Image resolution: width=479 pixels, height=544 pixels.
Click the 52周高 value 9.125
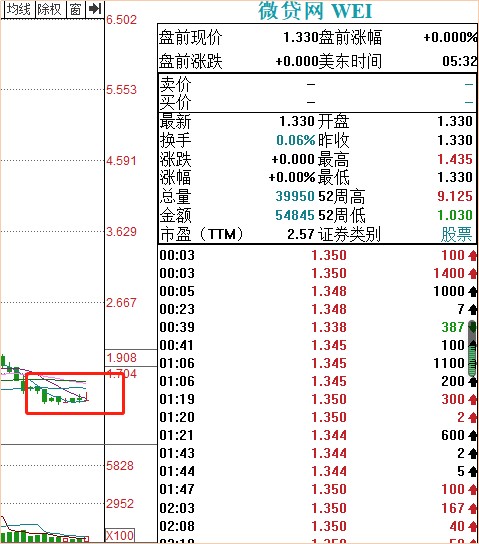pyautogui.click(x=455, y=197)
